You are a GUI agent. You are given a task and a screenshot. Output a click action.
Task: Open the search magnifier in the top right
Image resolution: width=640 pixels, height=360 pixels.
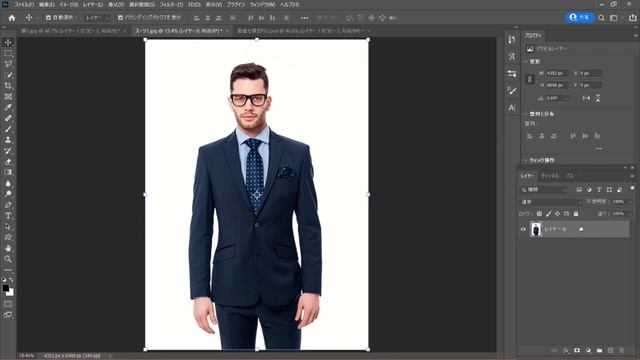tap(601, 18)
